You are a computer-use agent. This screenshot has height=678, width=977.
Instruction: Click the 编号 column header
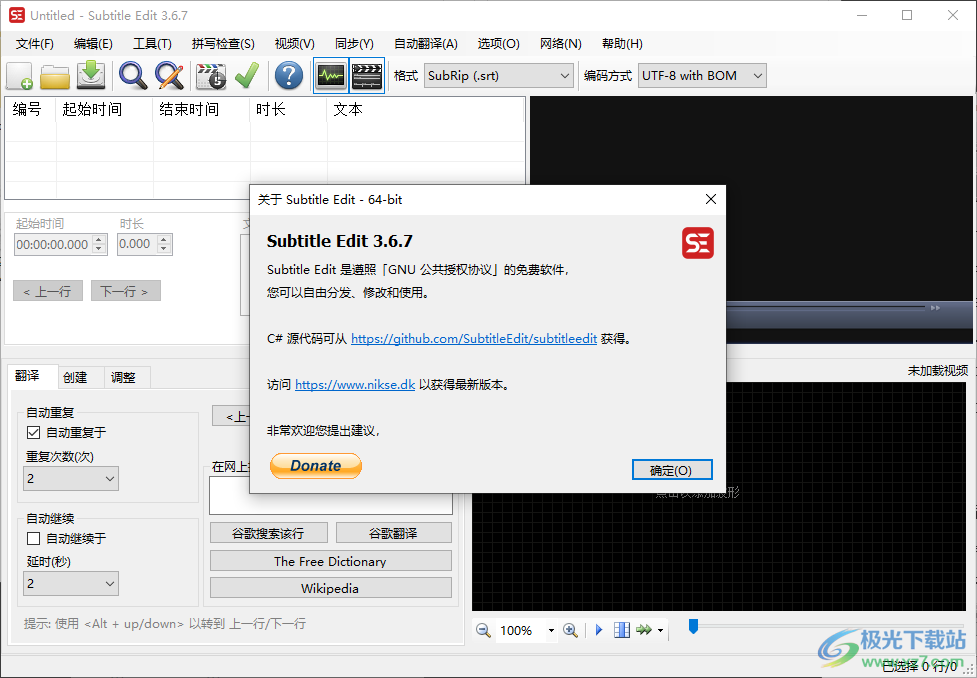pos(31,110)
